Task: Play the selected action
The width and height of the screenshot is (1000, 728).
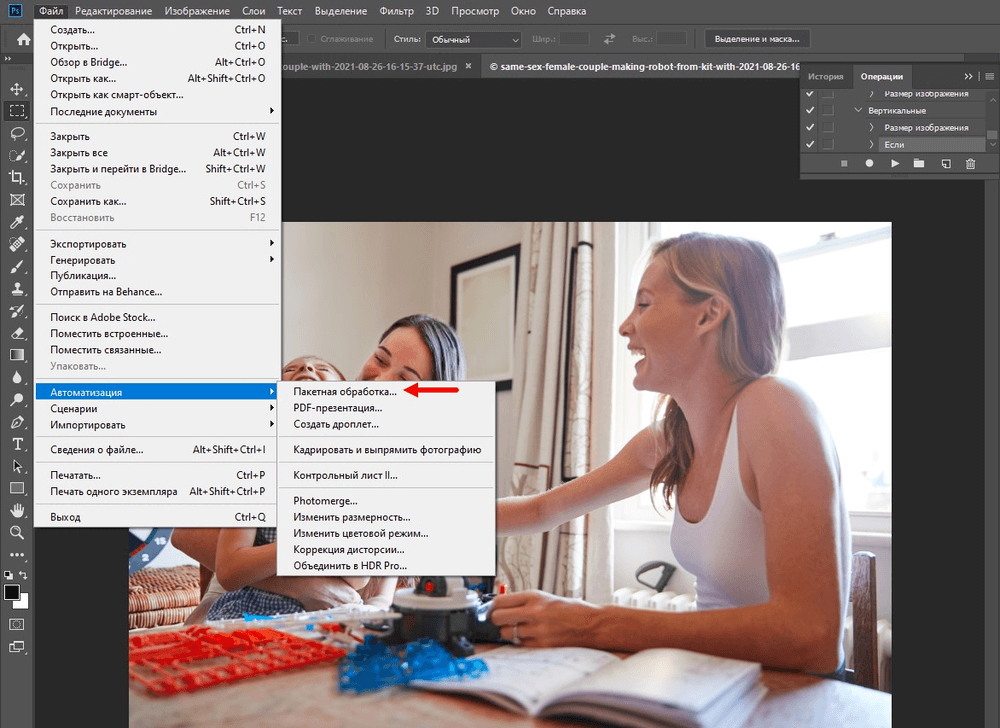Action: click(x=895, y=164)
